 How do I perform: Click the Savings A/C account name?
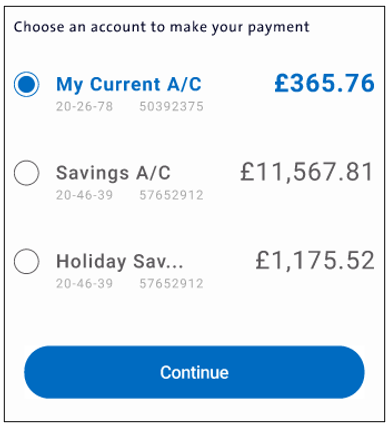click(x=113, y=173)
